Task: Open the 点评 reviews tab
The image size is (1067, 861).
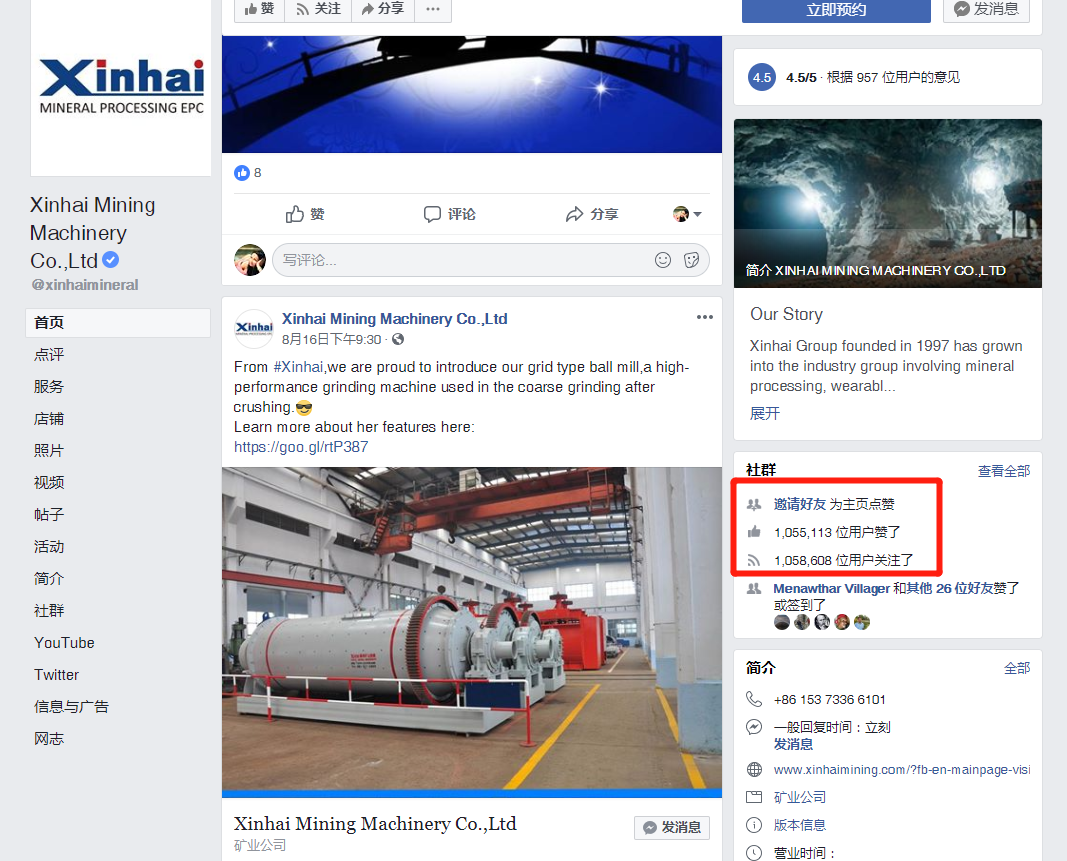Action: click(x=49, y=355)
